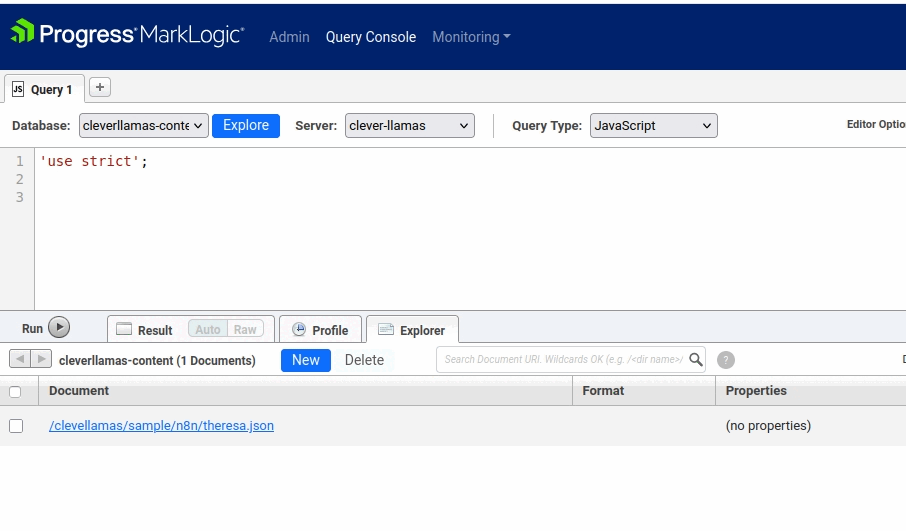The height and width of the screenshot is (531, 906).
Task: Click the Profile clock icon
Action: pyautogui.click(x=299, y=329)
